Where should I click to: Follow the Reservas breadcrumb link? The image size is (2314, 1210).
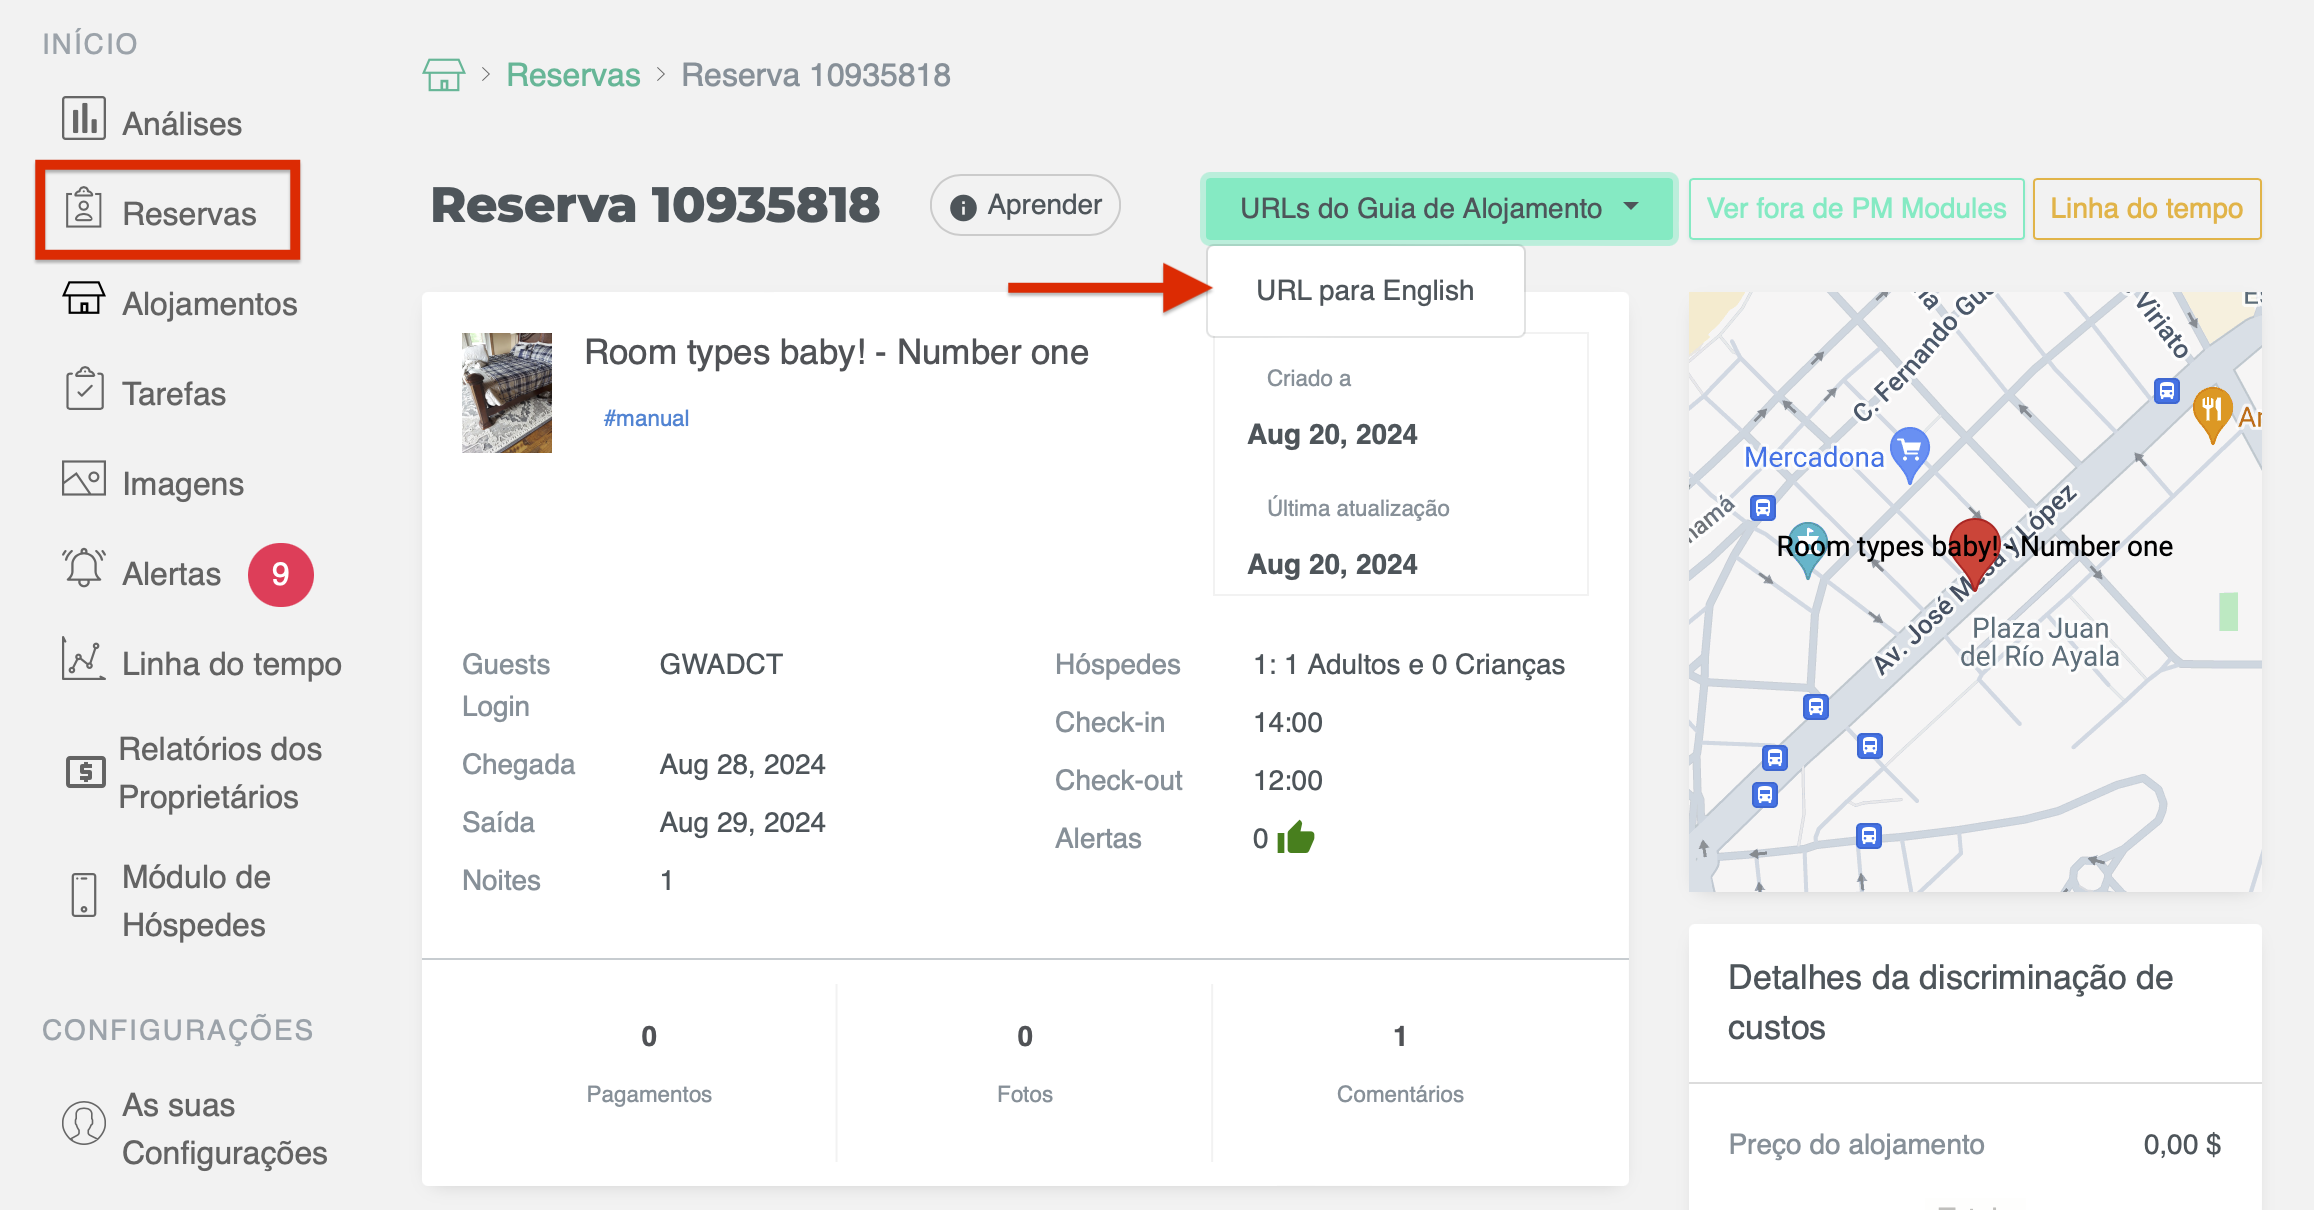click(573, 75)
